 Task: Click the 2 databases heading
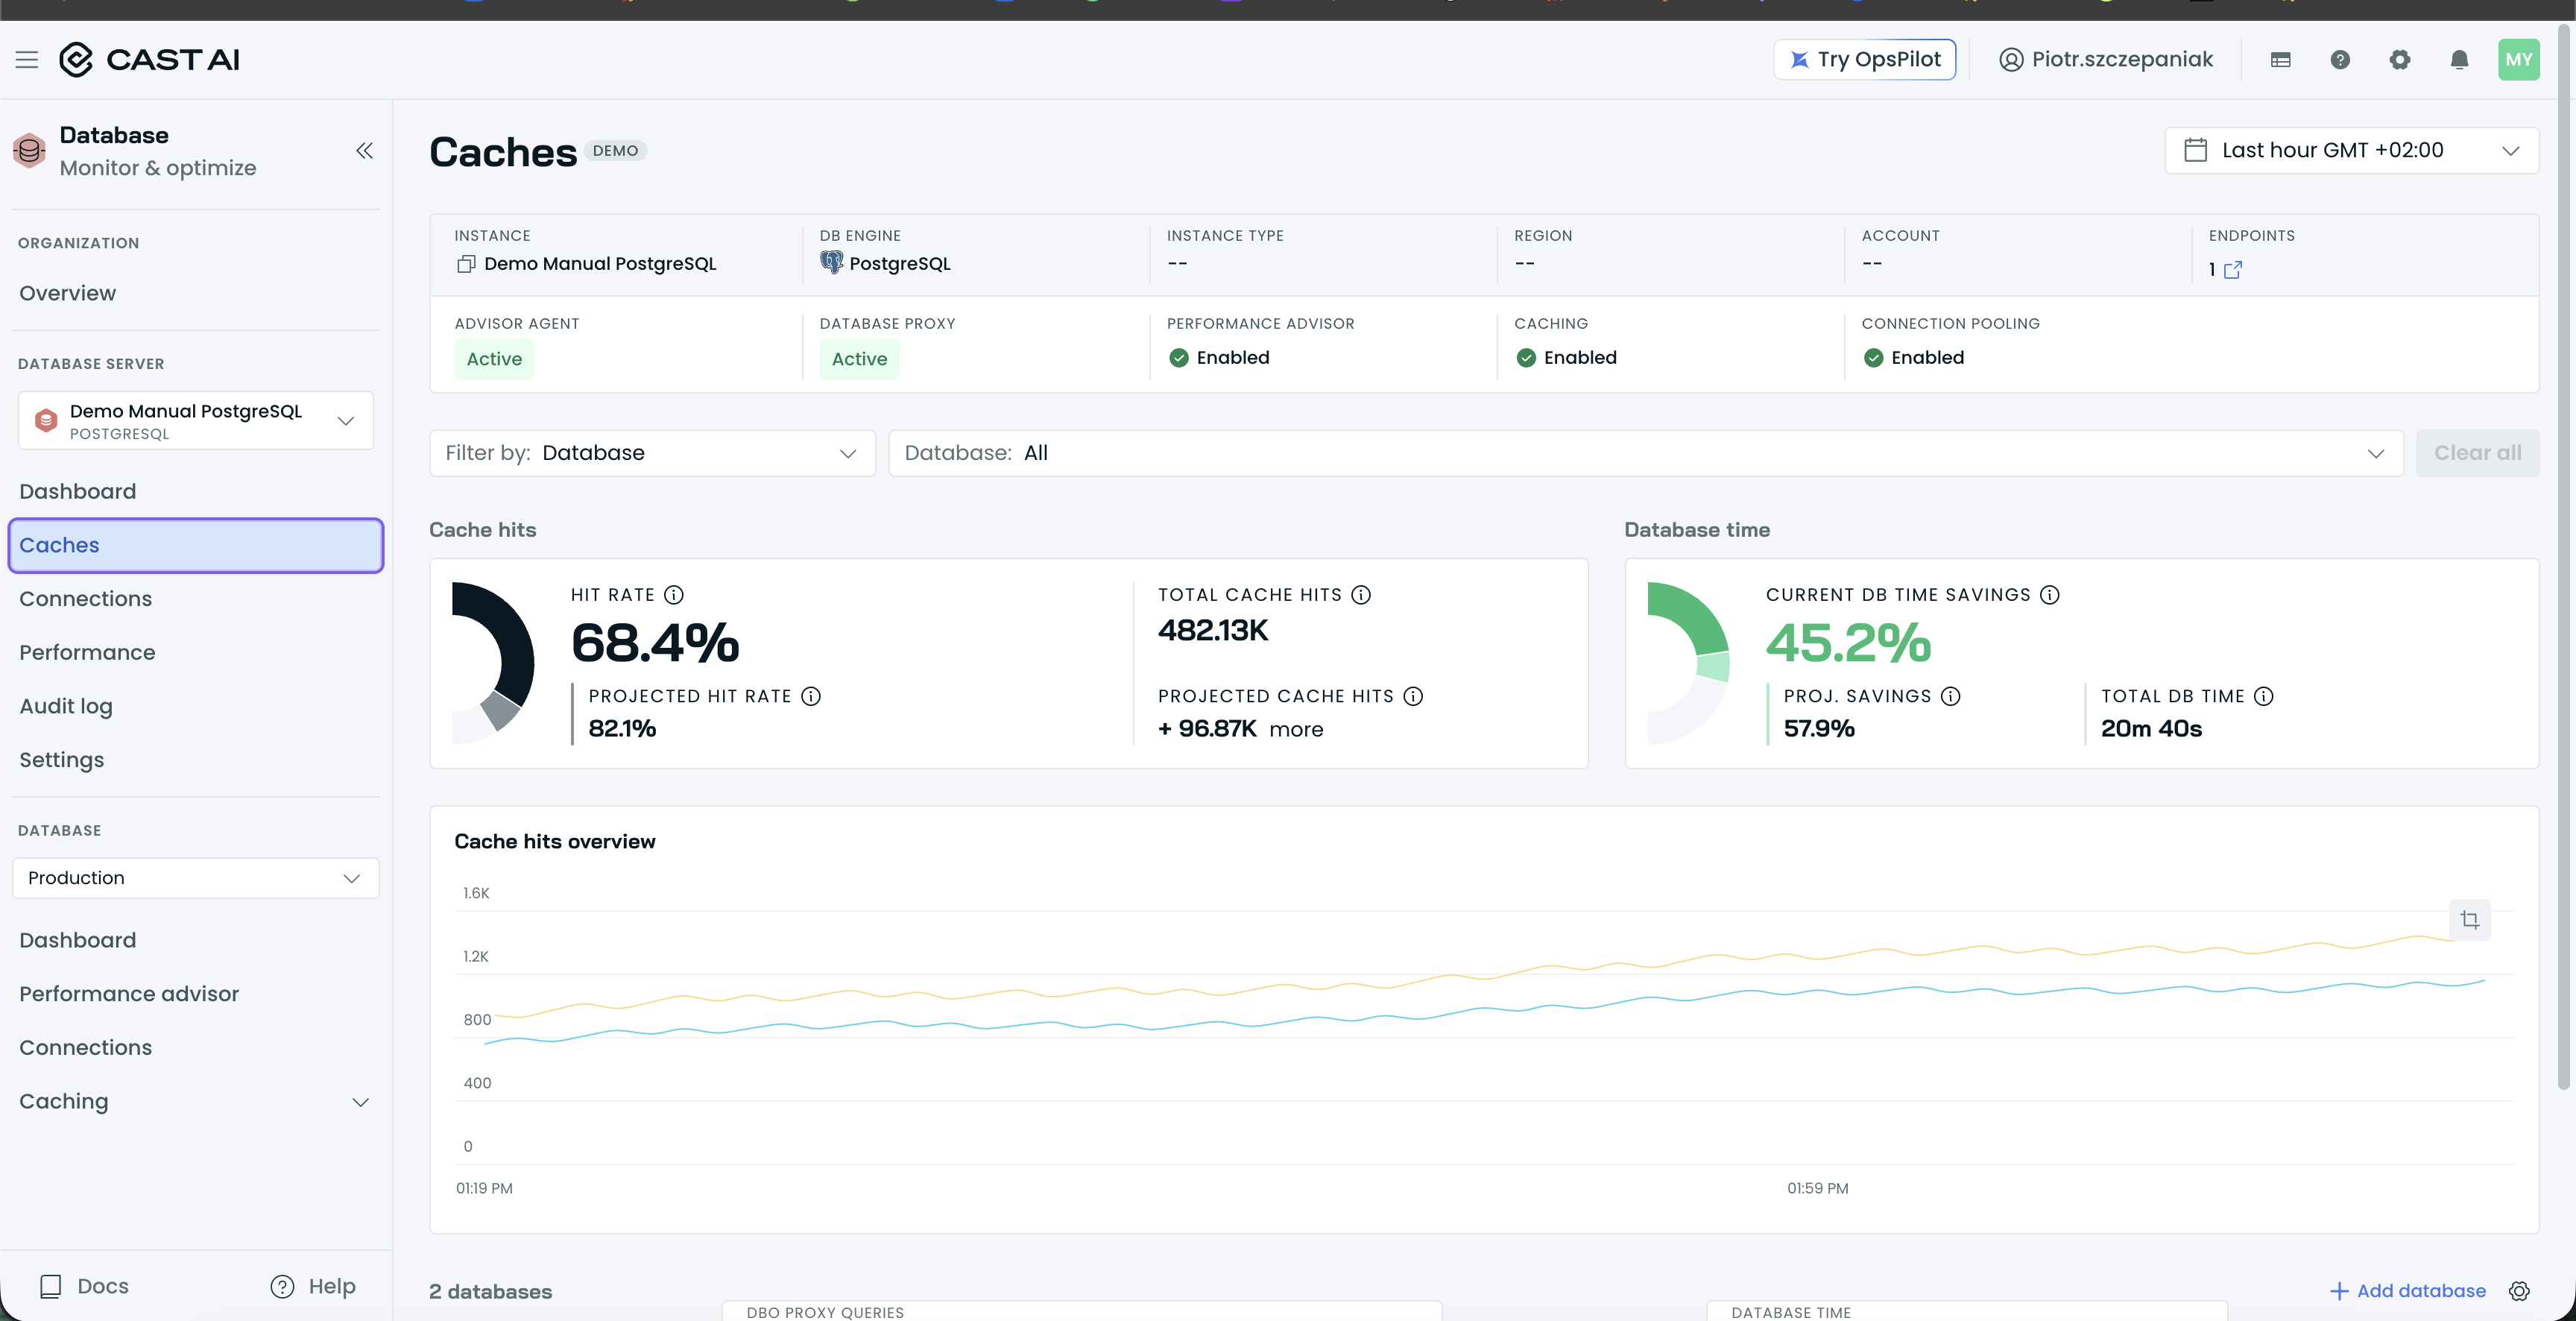(491, 1292)
